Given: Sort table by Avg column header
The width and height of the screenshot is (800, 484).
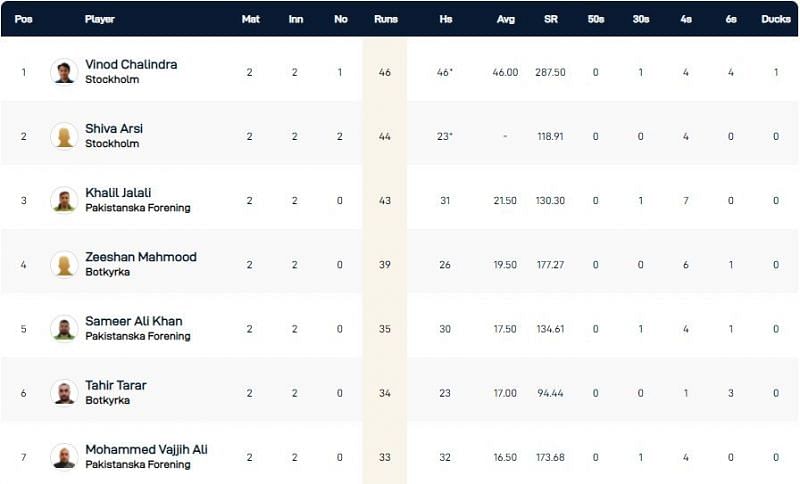Looking at the screenshot, I should pyautogui.click(x=506, y=19).
